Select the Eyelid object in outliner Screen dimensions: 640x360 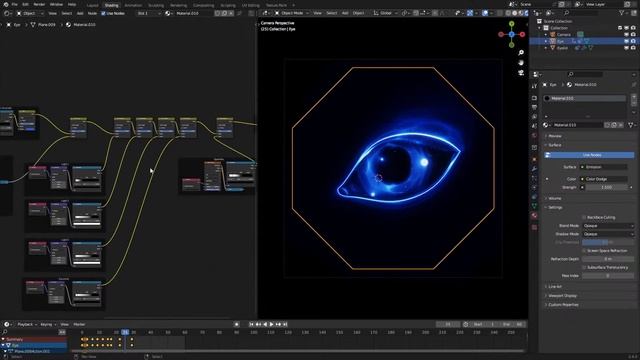pos(562,48)
